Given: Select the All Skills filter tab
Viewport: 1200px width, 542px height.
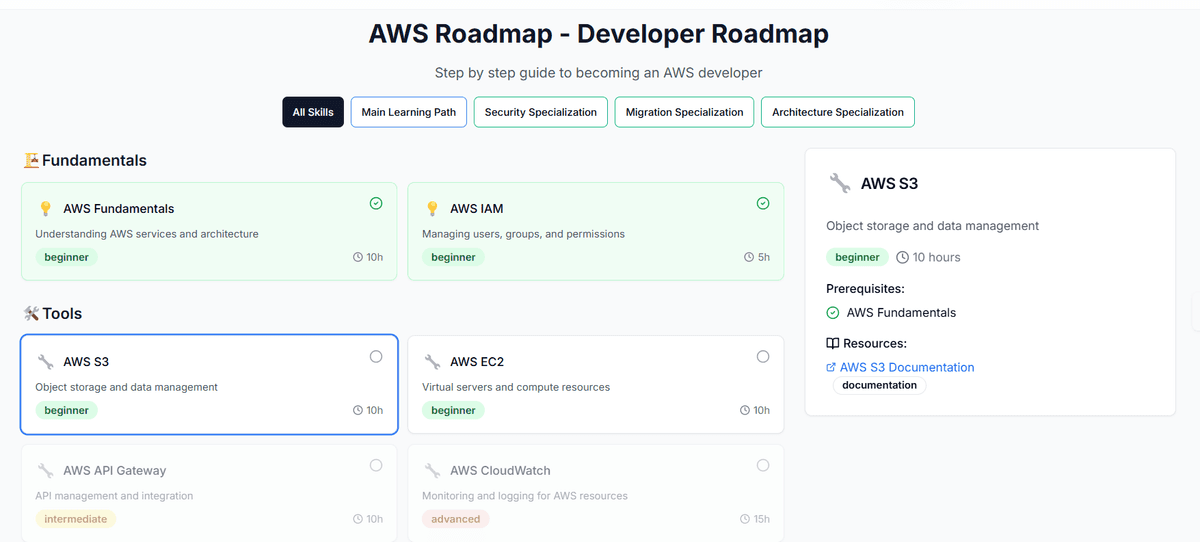Looking at the screenshot, I should pos(313,112).
